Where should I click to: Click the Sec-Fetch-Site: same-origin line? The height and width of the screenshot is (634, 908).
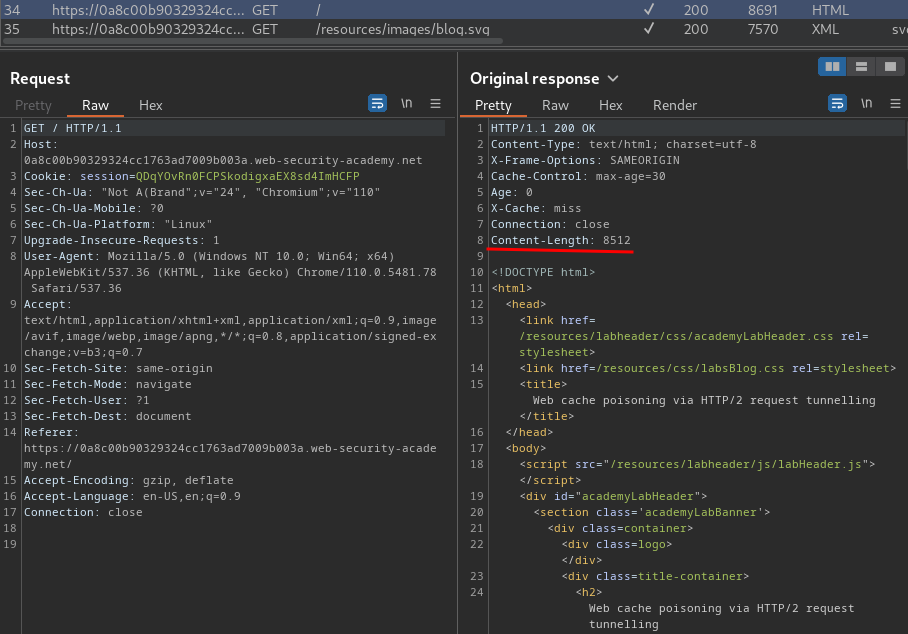[x=118, y=368]
